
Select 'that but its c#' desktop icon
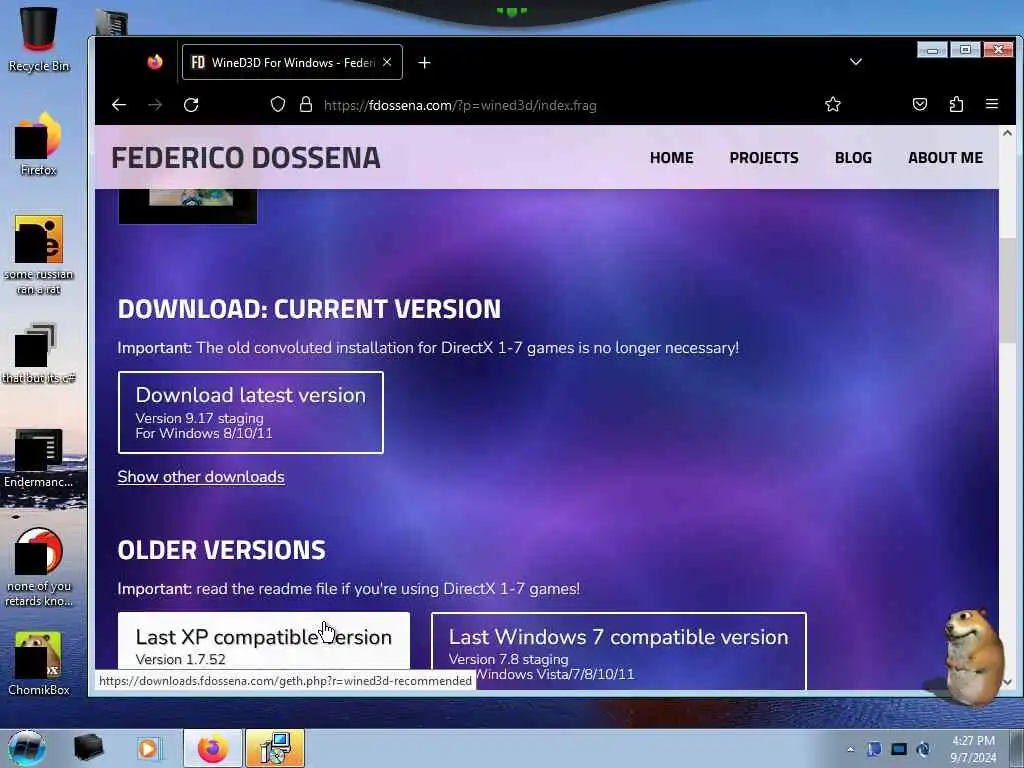pyautogui.click(x=39, y=353)
